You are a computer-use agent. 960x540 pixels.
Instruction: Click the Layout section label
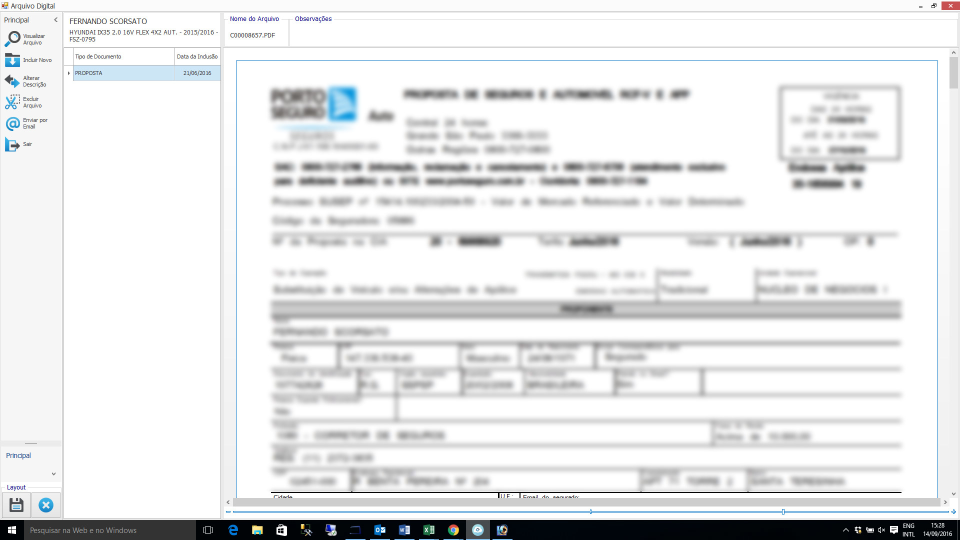pyautogui.click(x=16, y=487)
